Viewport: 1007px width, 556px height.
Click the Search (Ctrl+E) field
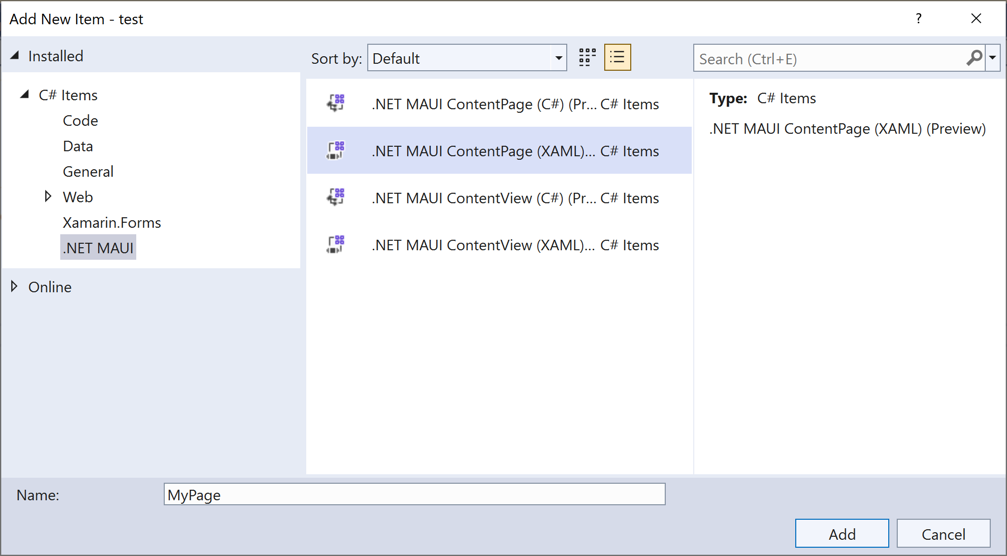point(829,58)
